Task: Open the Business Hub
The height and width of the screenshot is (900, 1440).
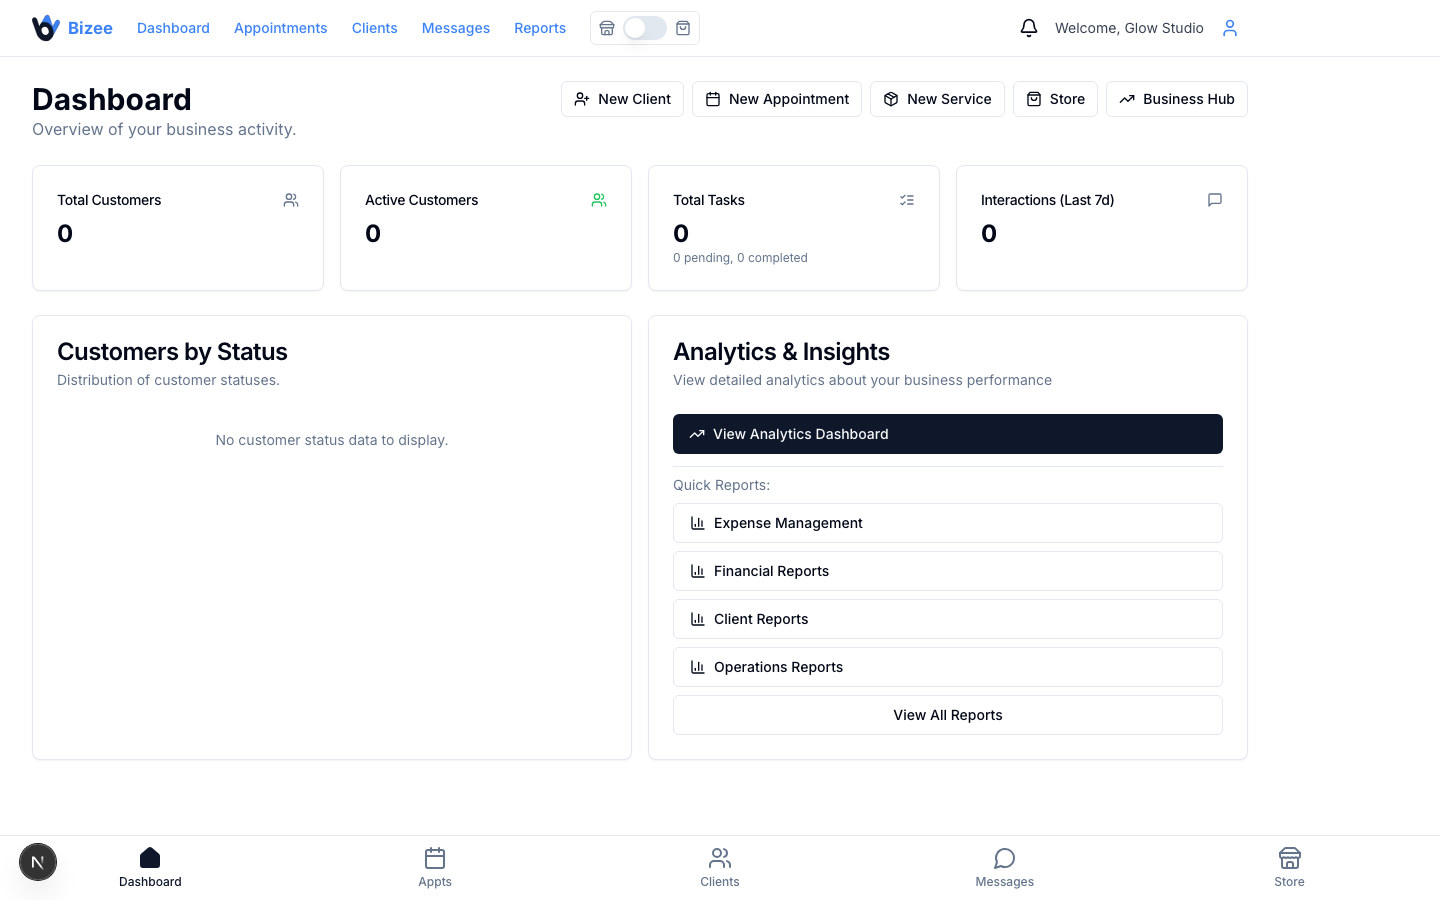Action: [1177, 99]
